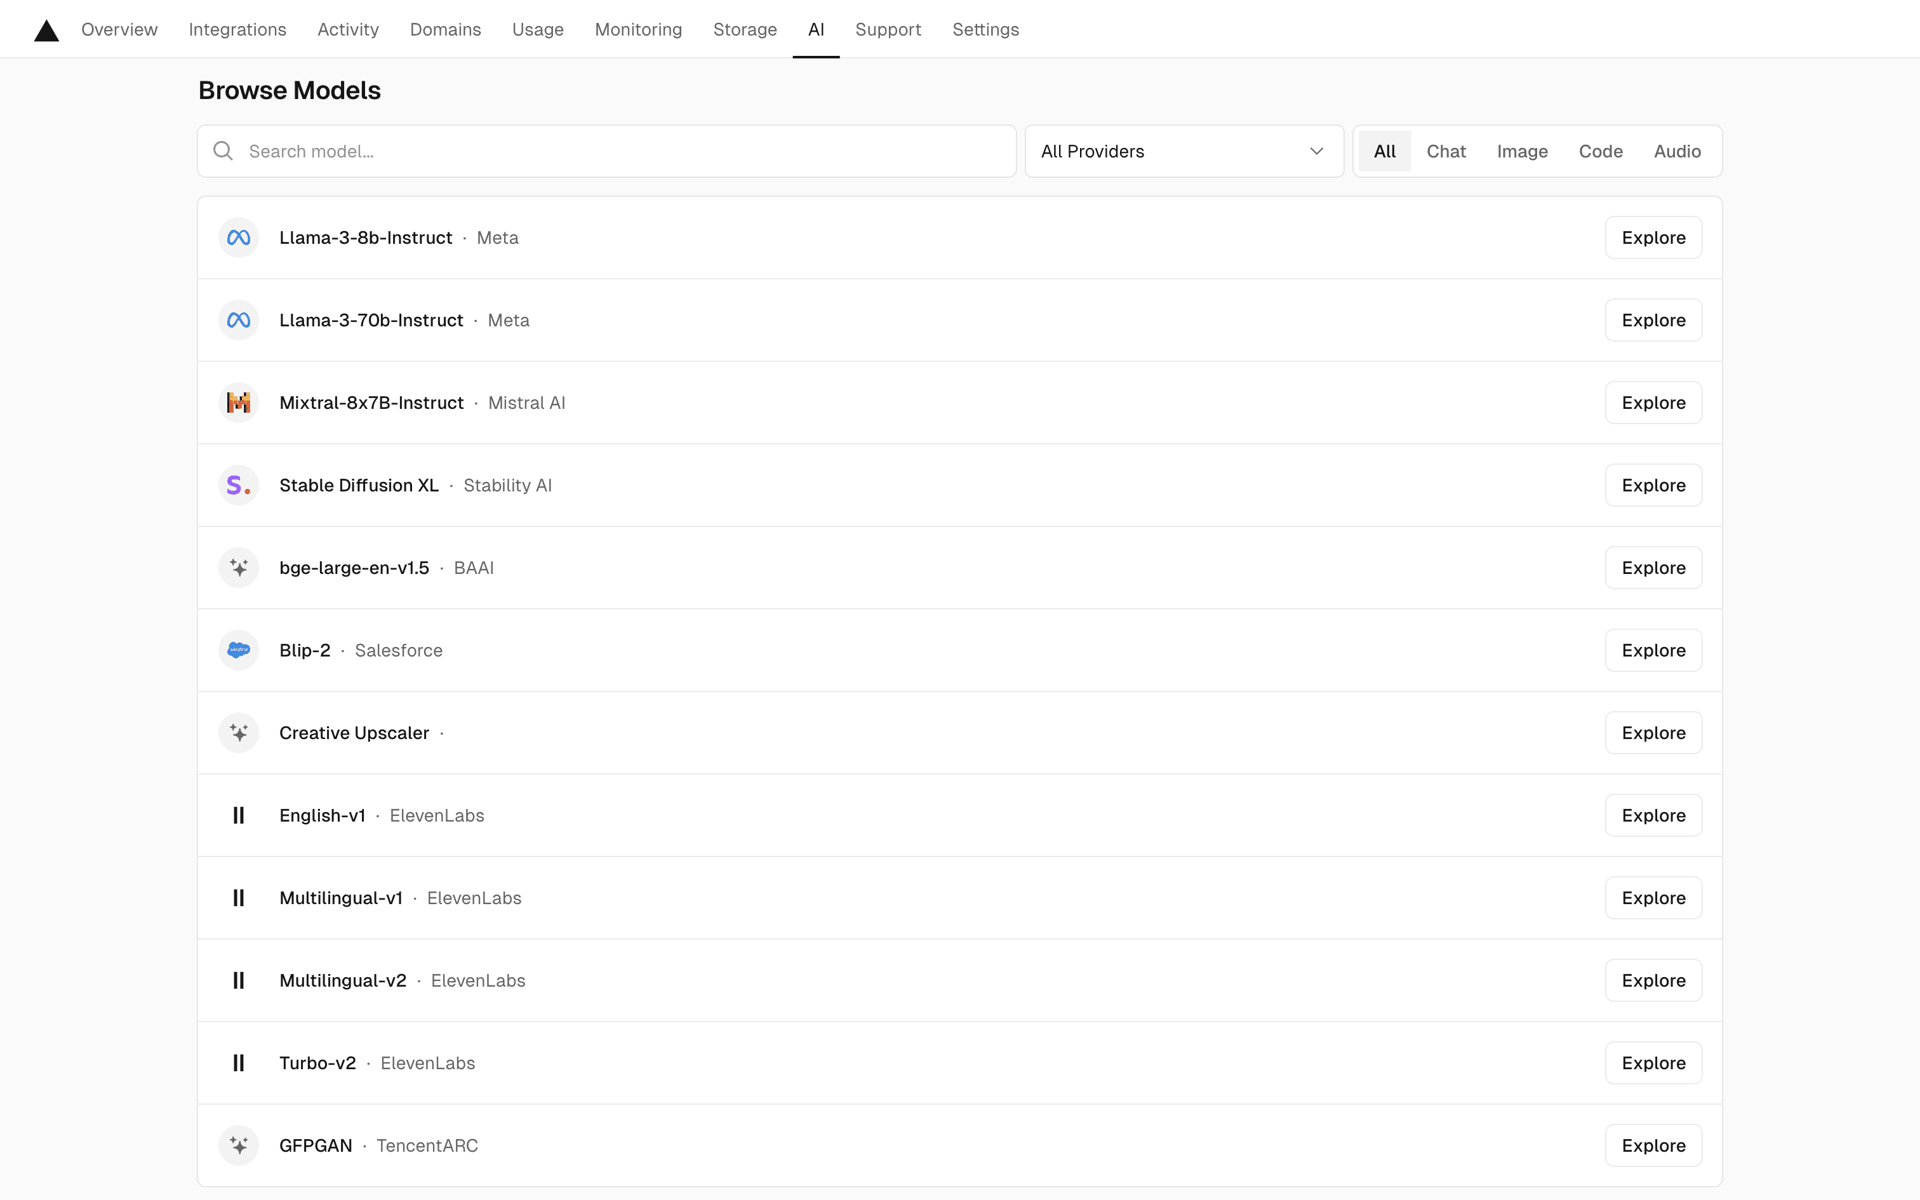The height and width of the screenshot is (1200, 1920).
Task: Click the ElevenLabs icon beside English-v1
Action: 239,816
